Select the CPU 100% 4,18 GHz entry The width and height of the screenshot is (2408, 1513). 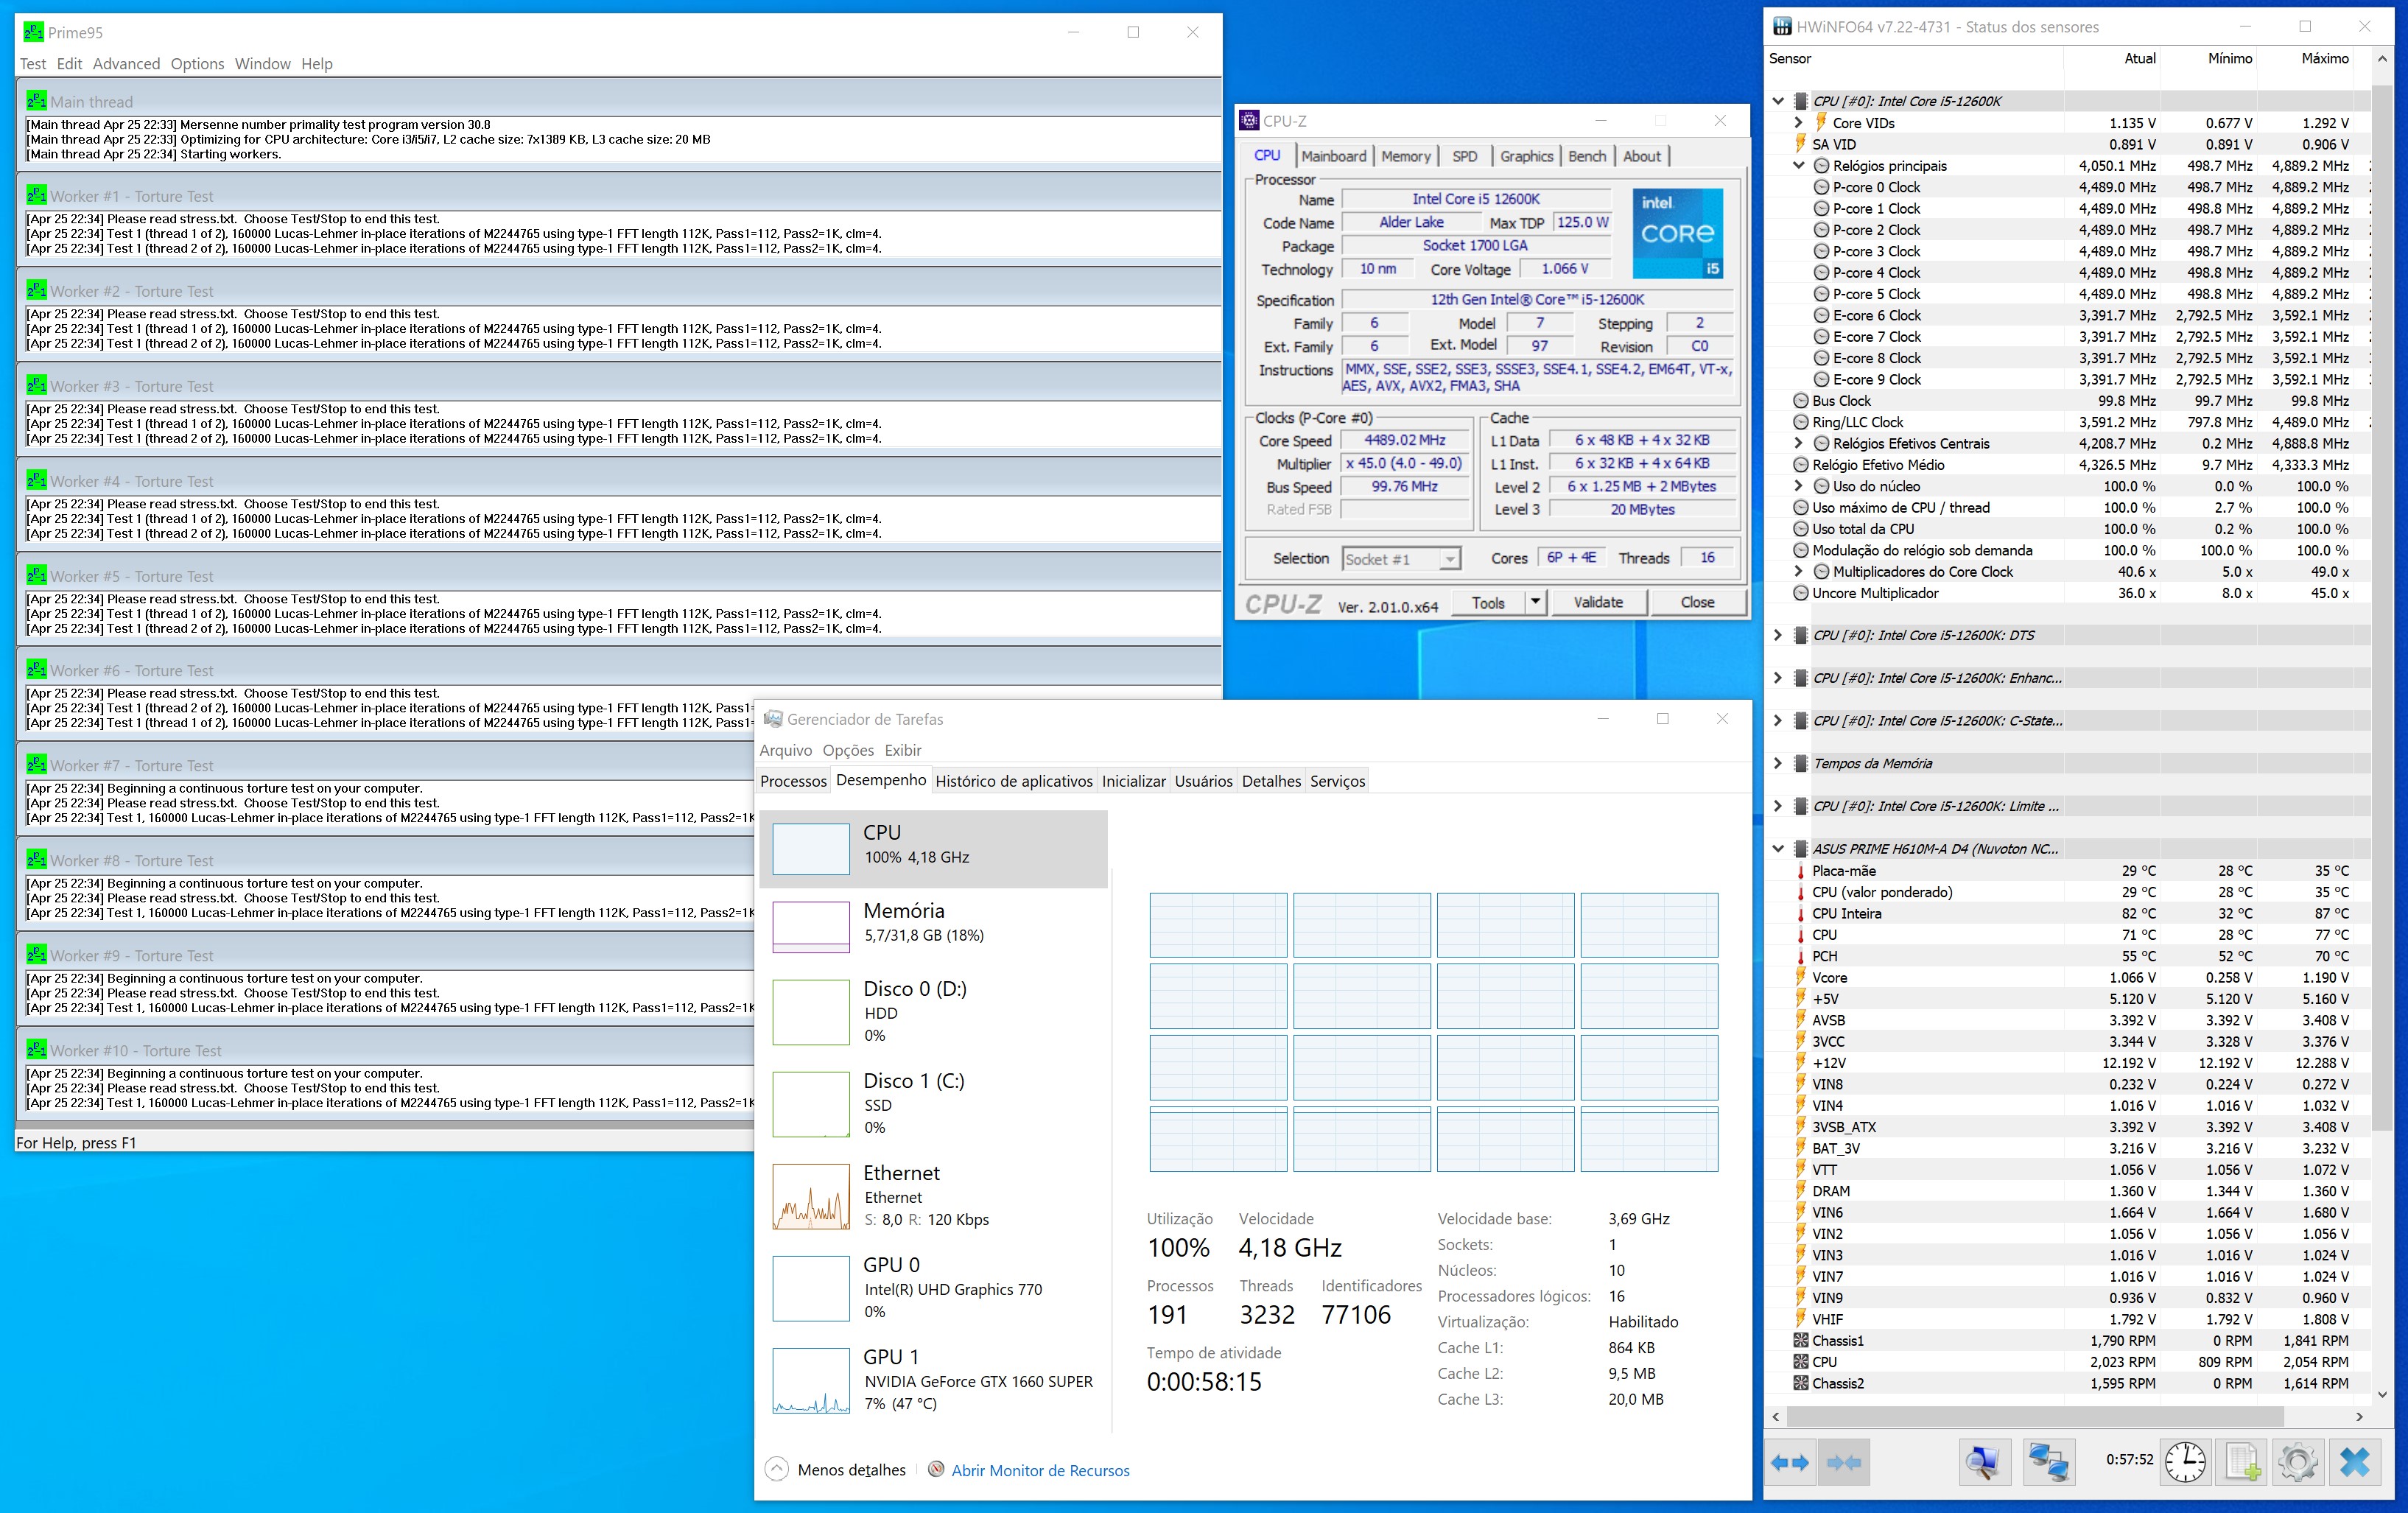click(934, 848)
